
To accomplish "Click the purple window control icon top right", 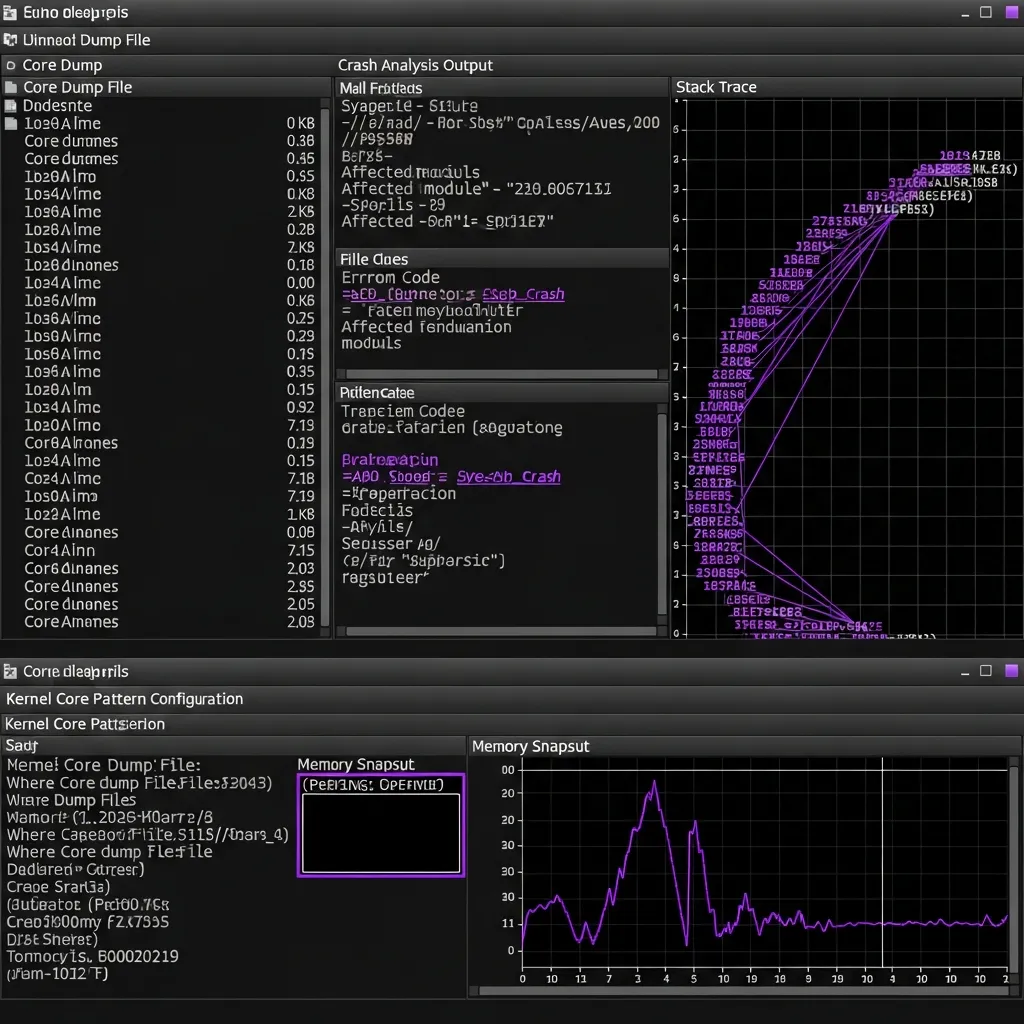I will (x=1010, y=12).
